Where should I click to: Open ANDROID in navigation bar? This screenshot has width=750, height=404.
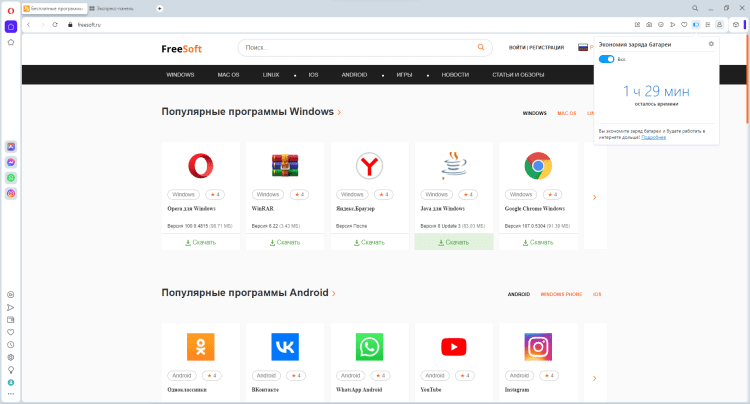coord(354,75)
